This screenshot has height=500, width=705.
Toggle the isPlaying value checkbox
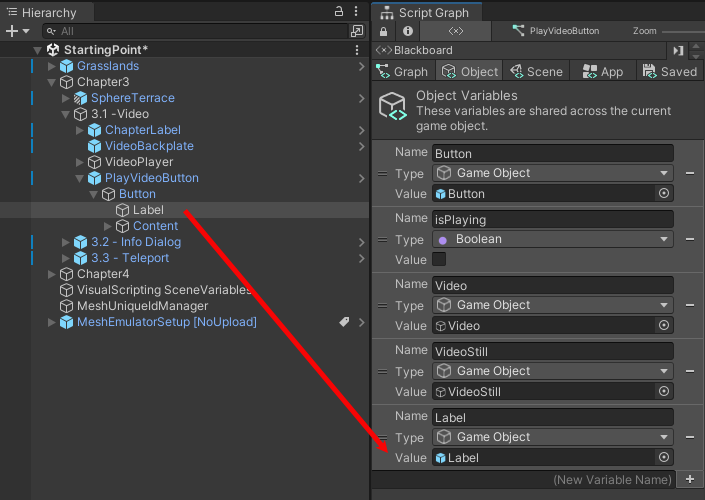tap(439, 259)
